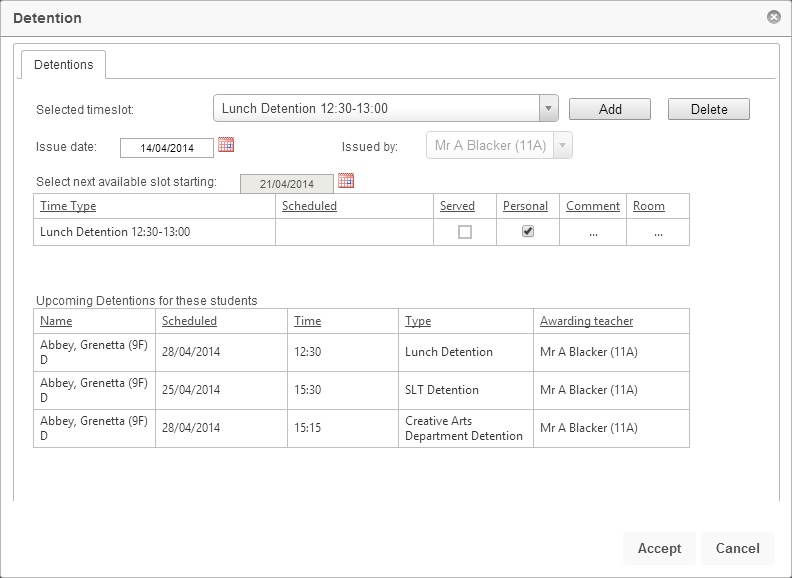Image resolution: width=792 pixels, height=578 pixels.
Task: Sort upcoming detentions by Type header
Action: [x=418, y=321]
